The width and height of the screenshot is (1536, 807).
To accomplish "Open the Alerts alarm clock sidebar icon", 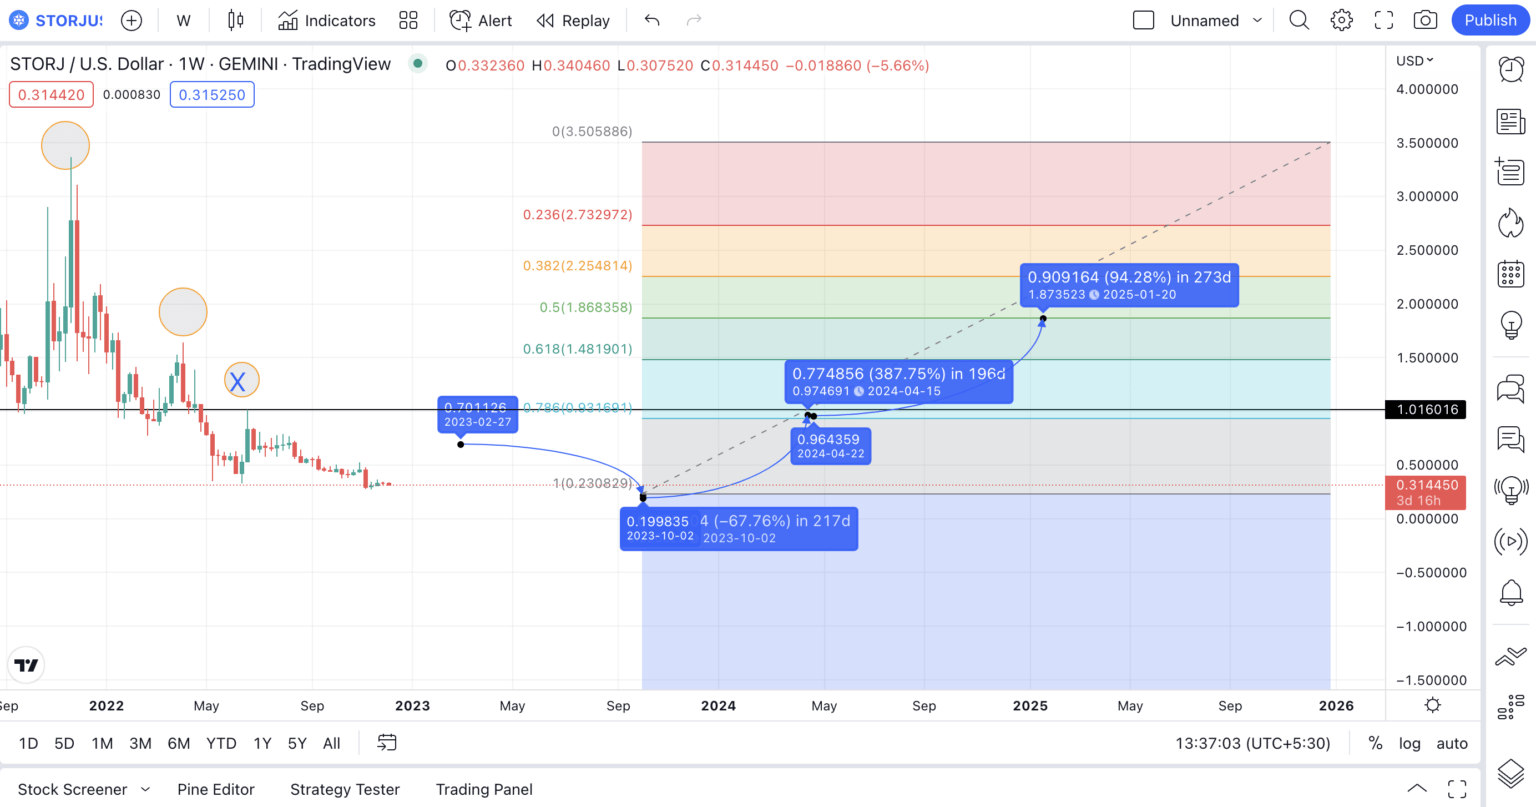I will [x=1510, y=69].
